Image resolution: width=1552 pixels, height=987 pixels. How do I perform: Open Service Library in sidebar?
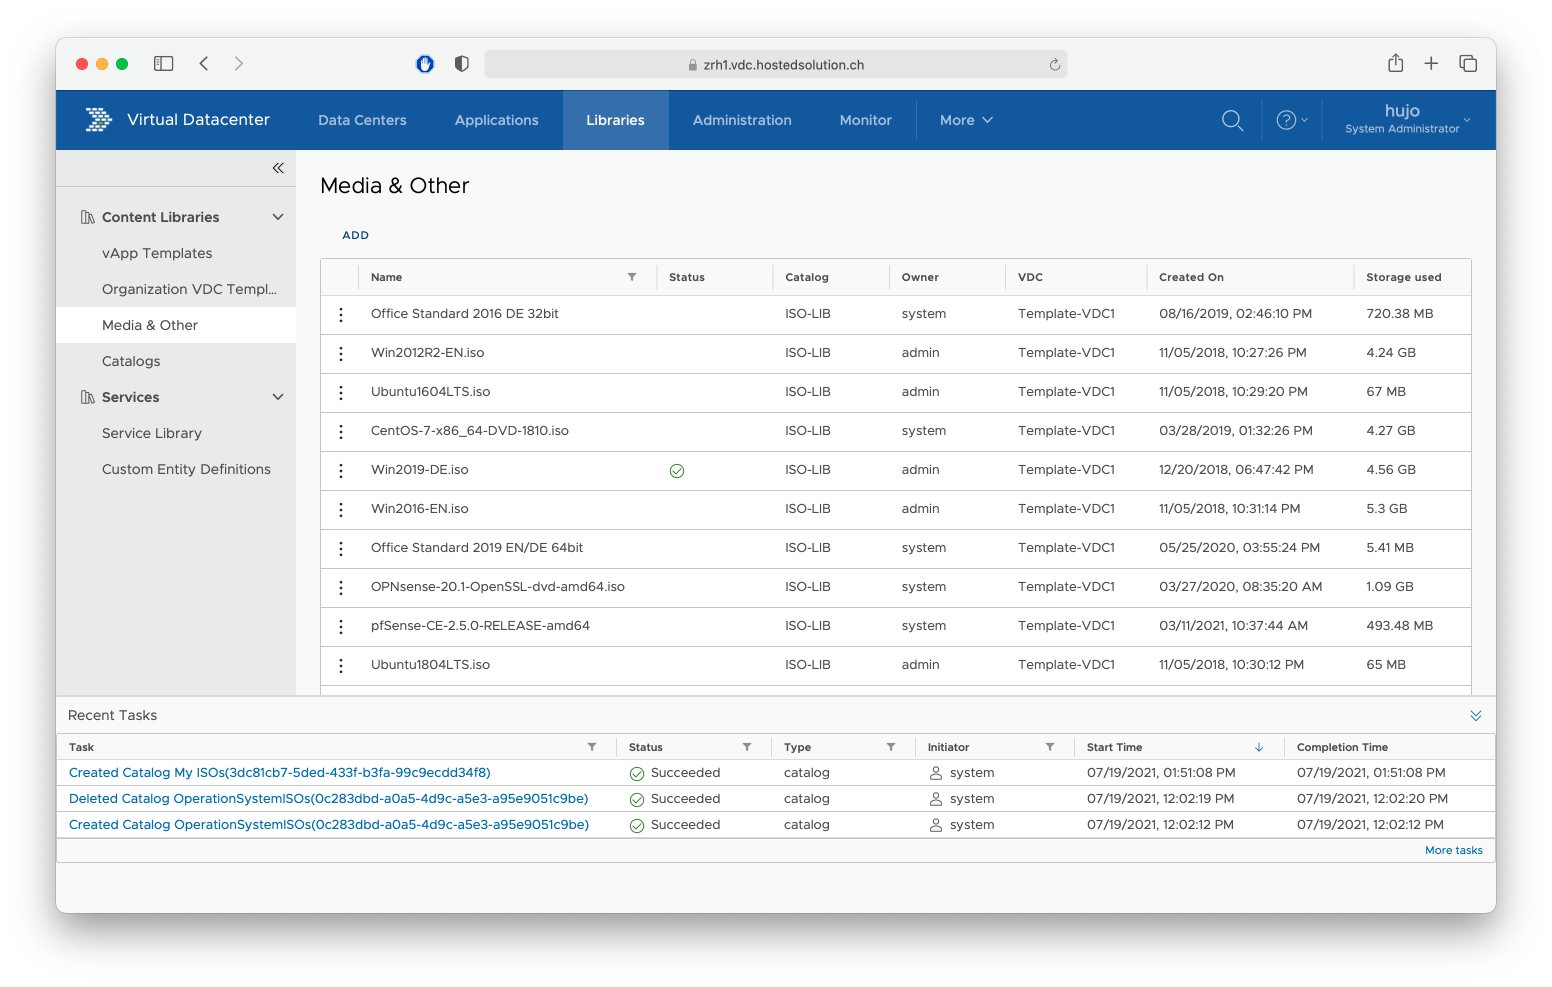pyautogui.click(x=152, y=433)
